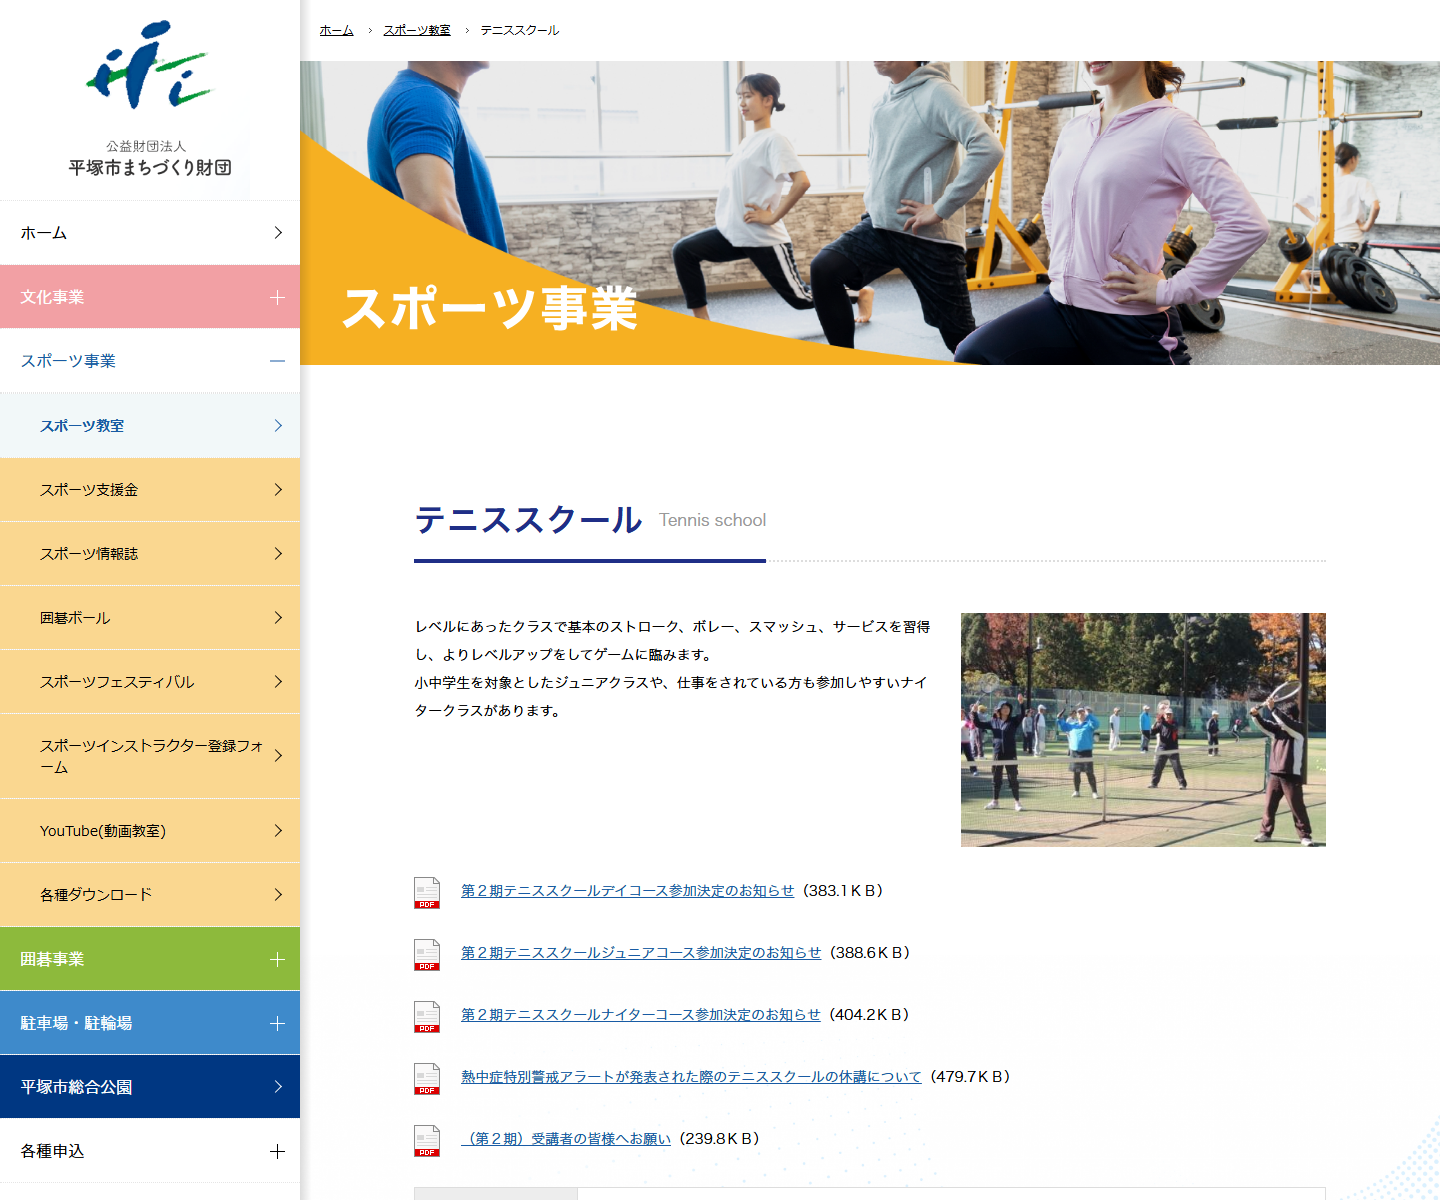
Task: Click the 平塚市まちづくり財団 logo
Action: pyautogui.click(x=149, y=100)
